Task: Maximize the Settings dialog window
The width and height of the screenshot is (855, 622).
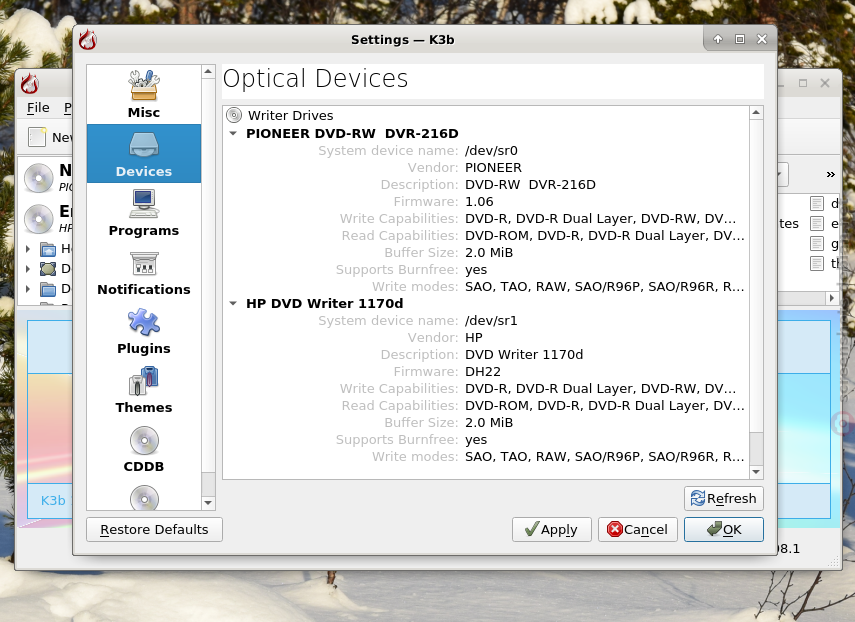Action: [x=739, y=39]
